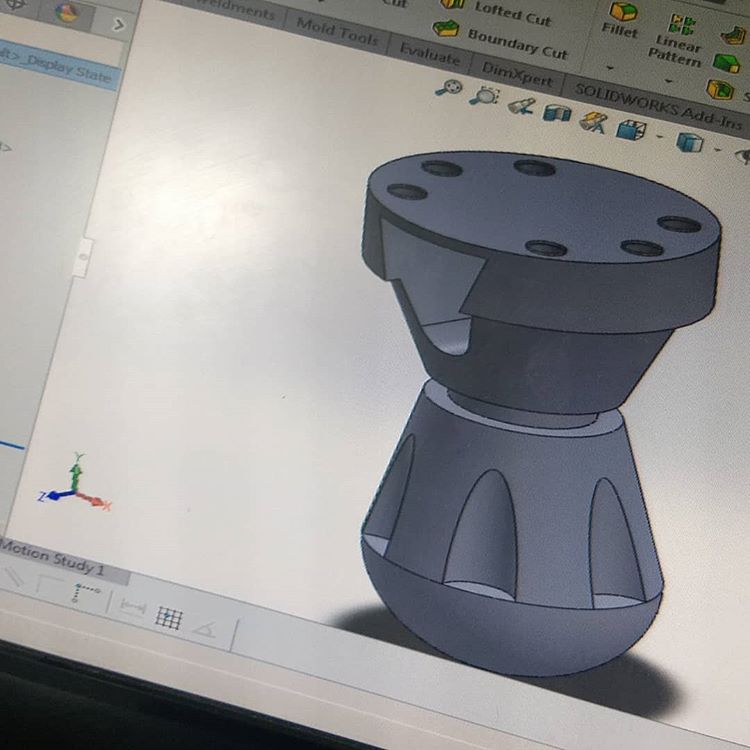Open the Fillet dropdown arrow
750x750 pixels.
tap(610, 68)
